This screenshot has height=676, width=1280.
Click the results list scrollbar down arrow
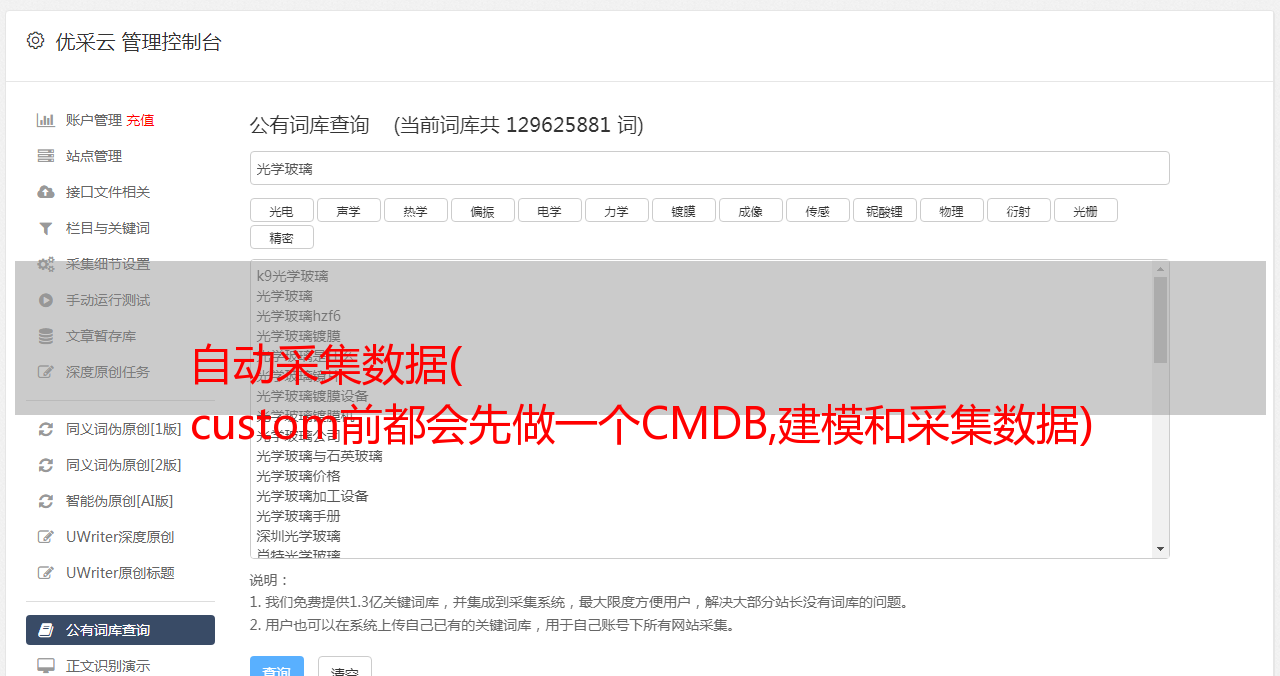point(1160,549)
